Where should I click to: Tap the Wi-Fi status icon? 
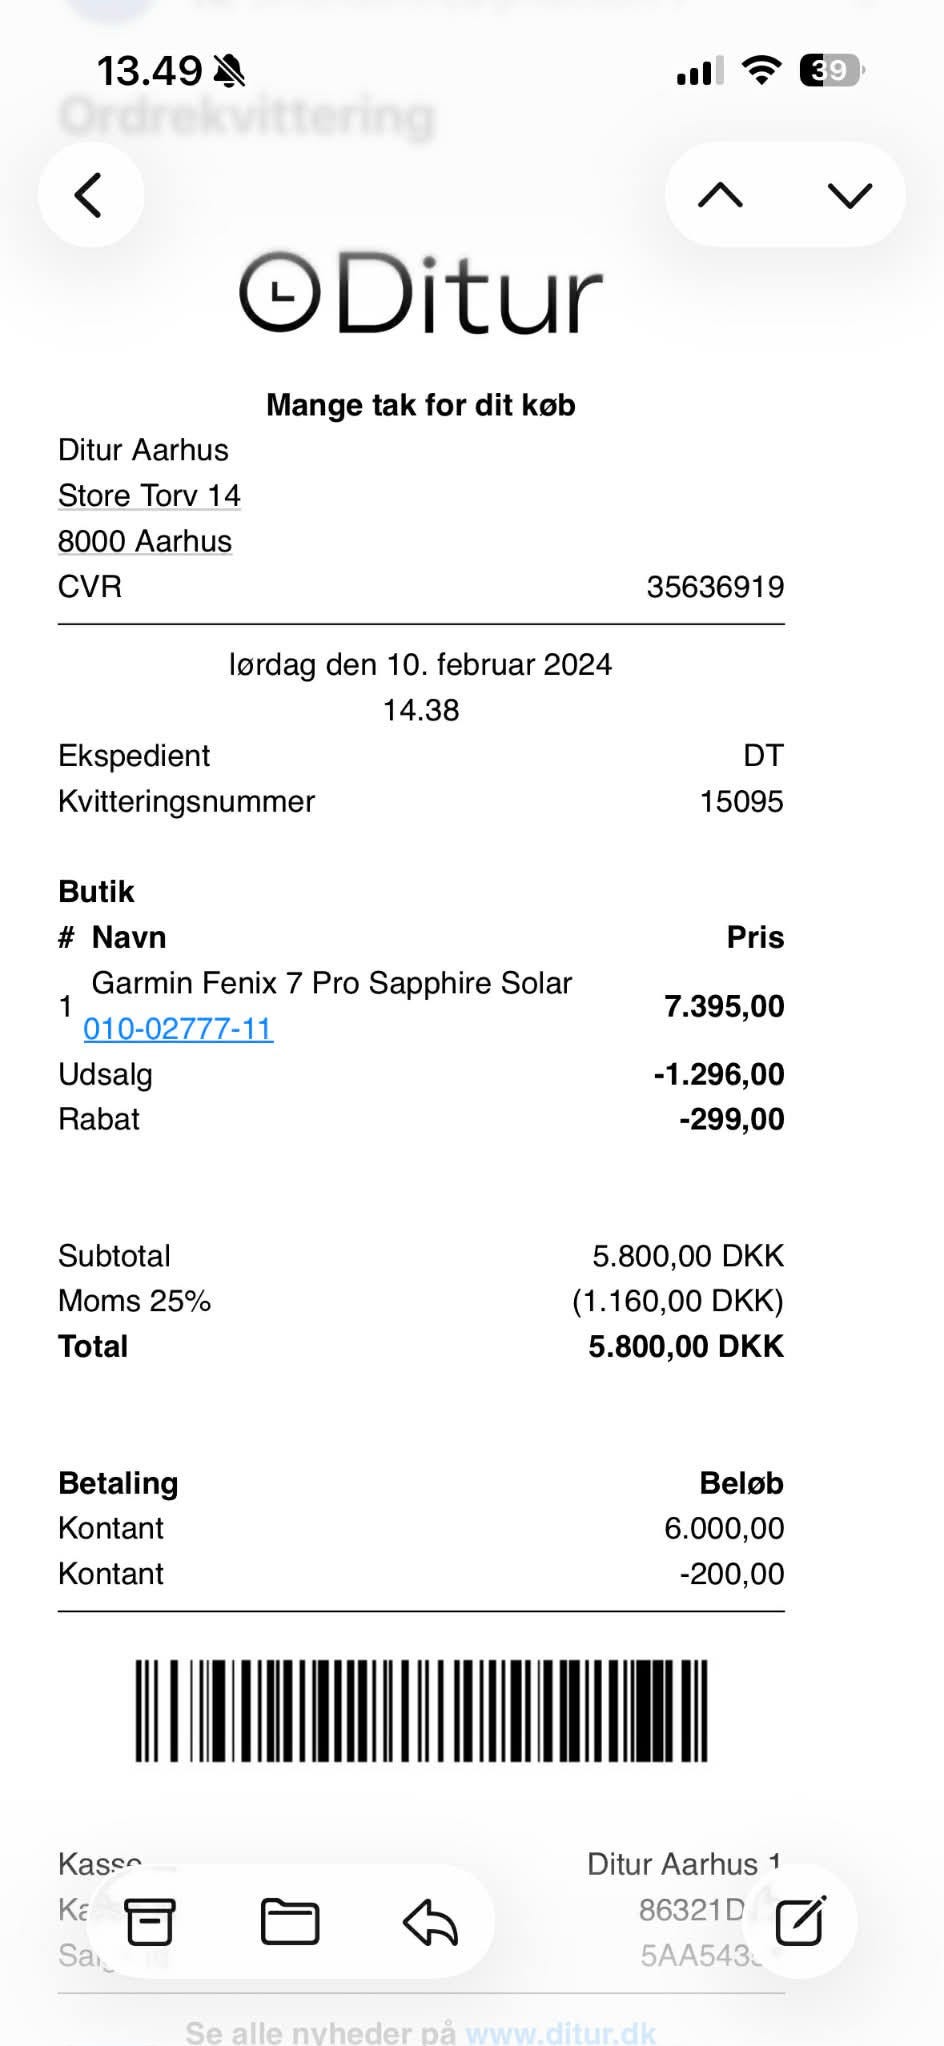point(761,71)
